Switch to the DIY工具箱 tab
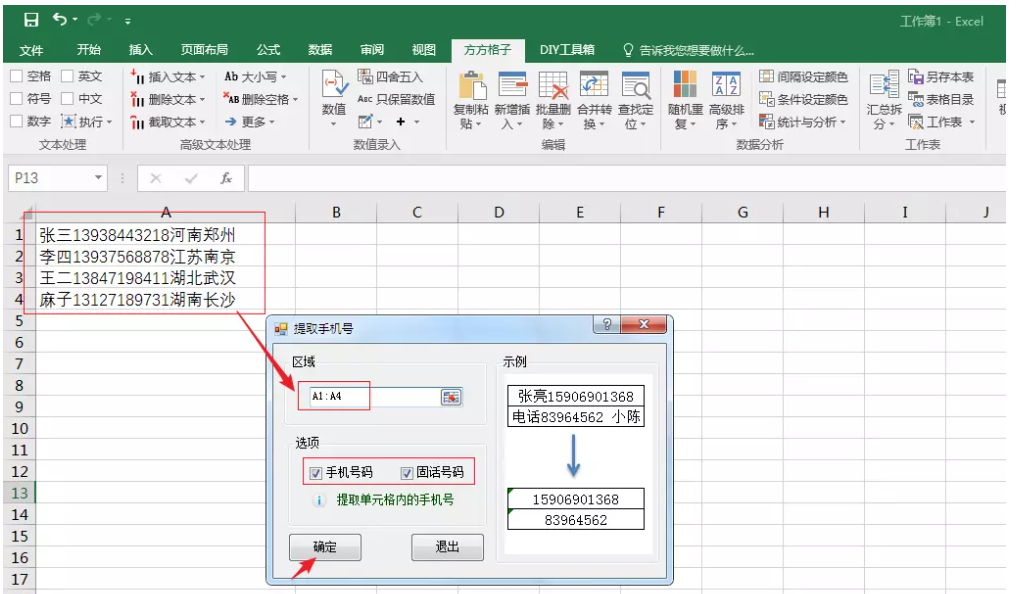 [x=567, y=50]
